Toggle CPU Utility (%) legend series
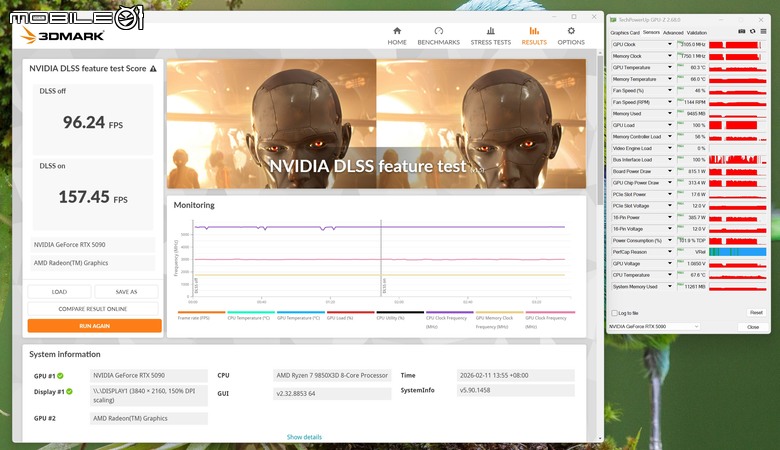 pyautogui.click(x=400, y=316)
